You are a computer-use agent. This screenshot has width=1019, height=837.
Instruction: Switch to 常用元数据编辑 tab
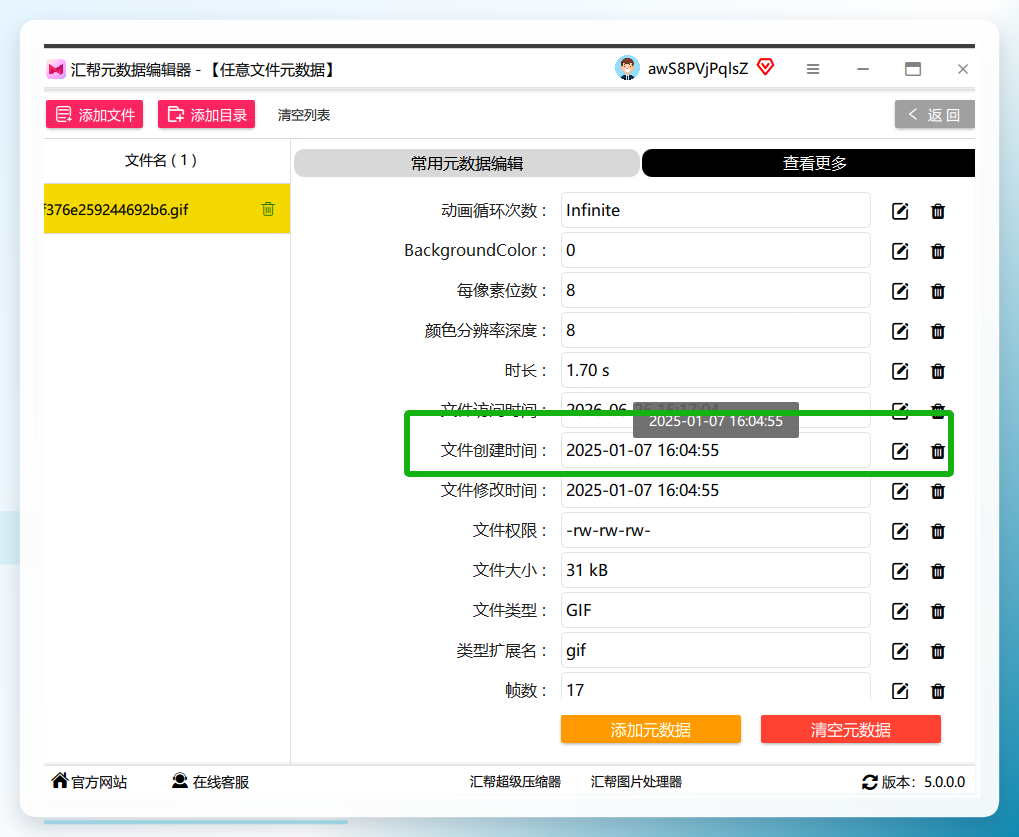point(467,163)
